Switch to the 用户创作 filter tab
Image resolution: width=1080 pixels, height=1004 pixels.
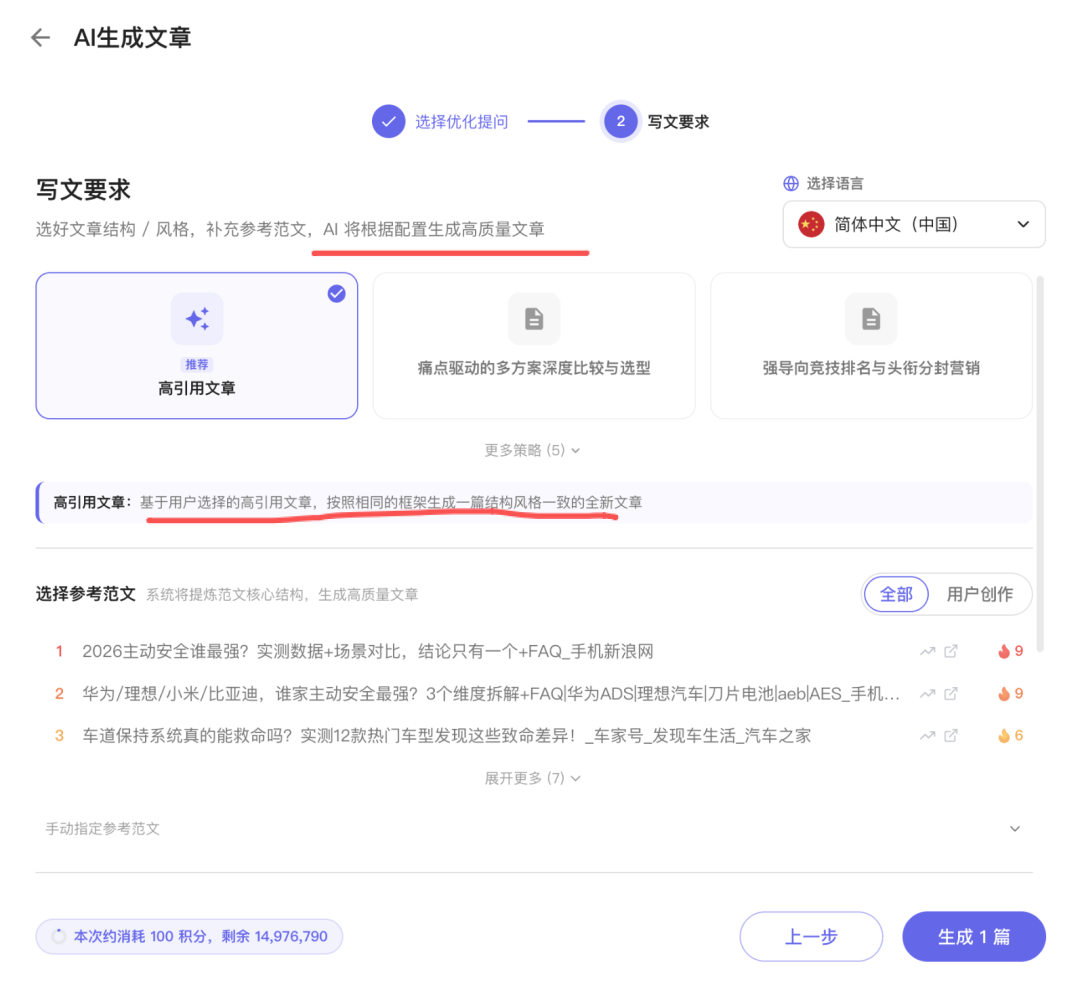pyautogui.click(x=979, y=594)
